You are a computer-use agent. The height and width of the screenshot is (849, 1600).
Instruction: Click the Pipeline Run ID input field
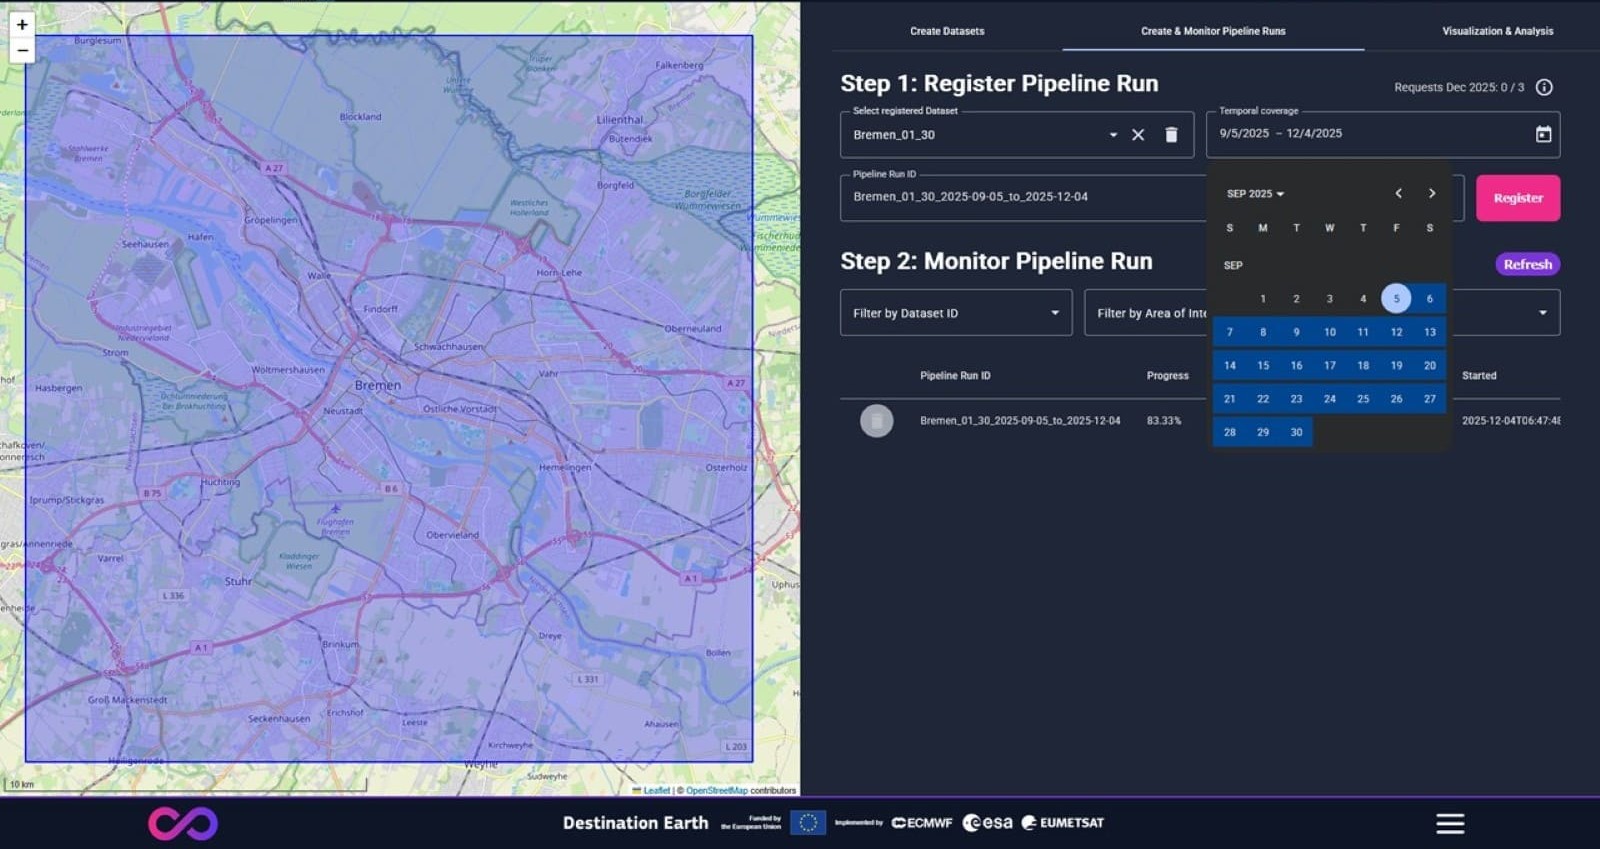[1020, 197]
